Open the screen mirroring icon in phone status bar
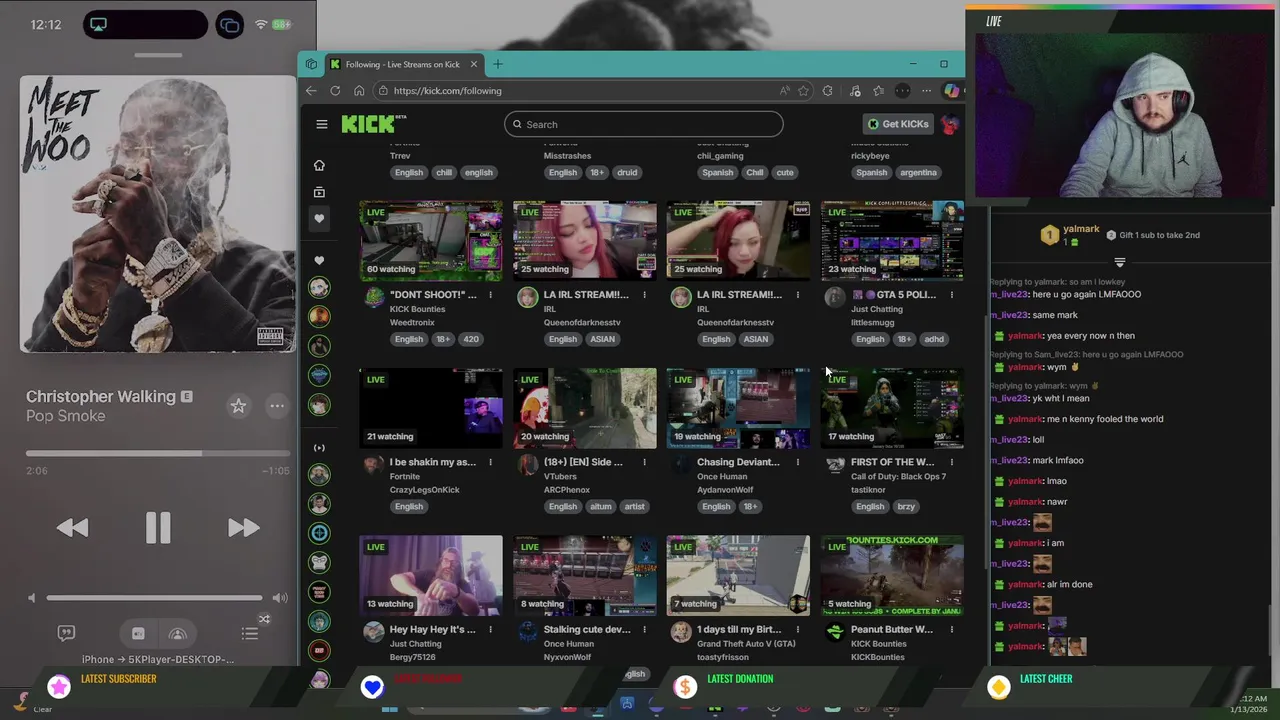Screen dimensions: 1280x720 (x=229, y=25)
